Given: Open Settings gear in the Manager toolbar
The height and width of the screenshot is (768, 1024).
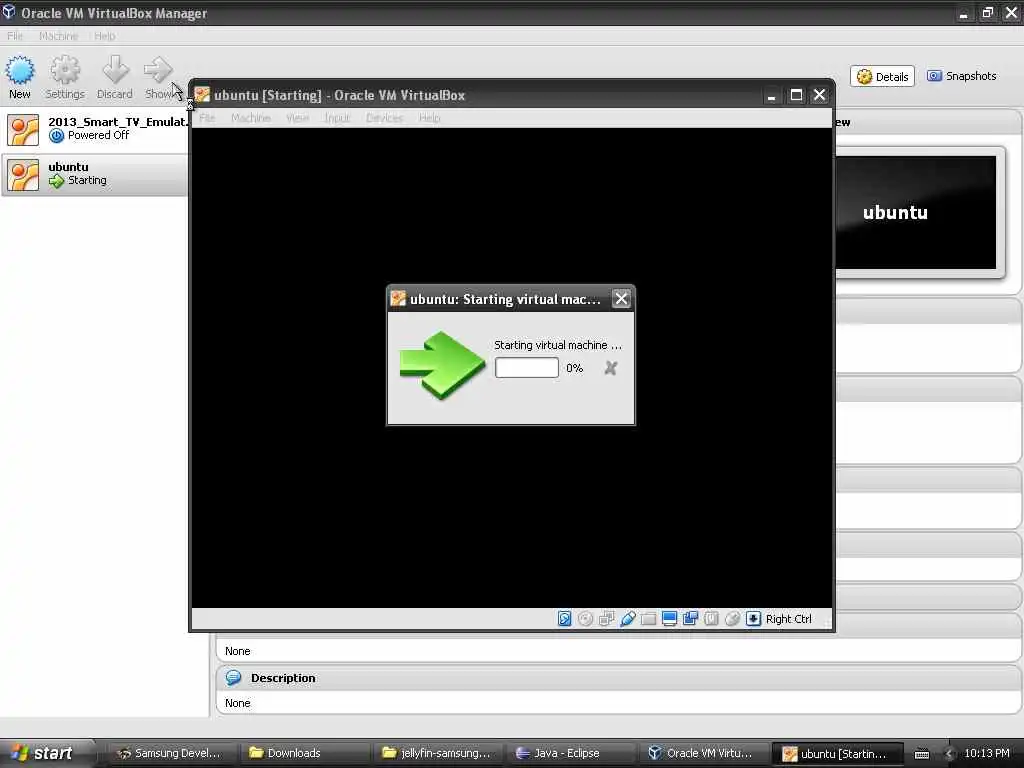Looking at the screenshot, I should tap(65, 70).
